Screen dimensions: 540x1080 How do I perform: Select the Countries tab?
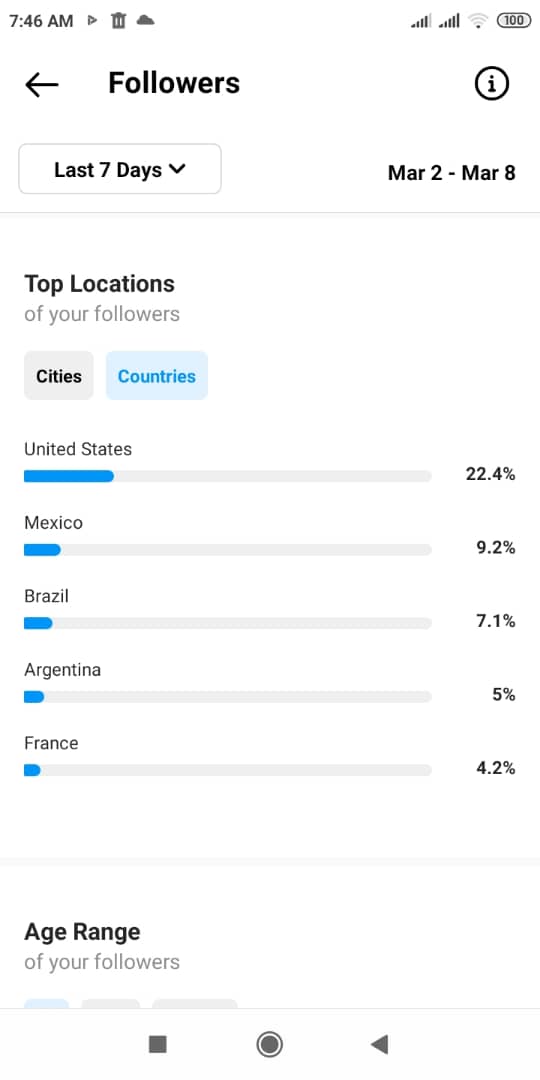[156, 375]
